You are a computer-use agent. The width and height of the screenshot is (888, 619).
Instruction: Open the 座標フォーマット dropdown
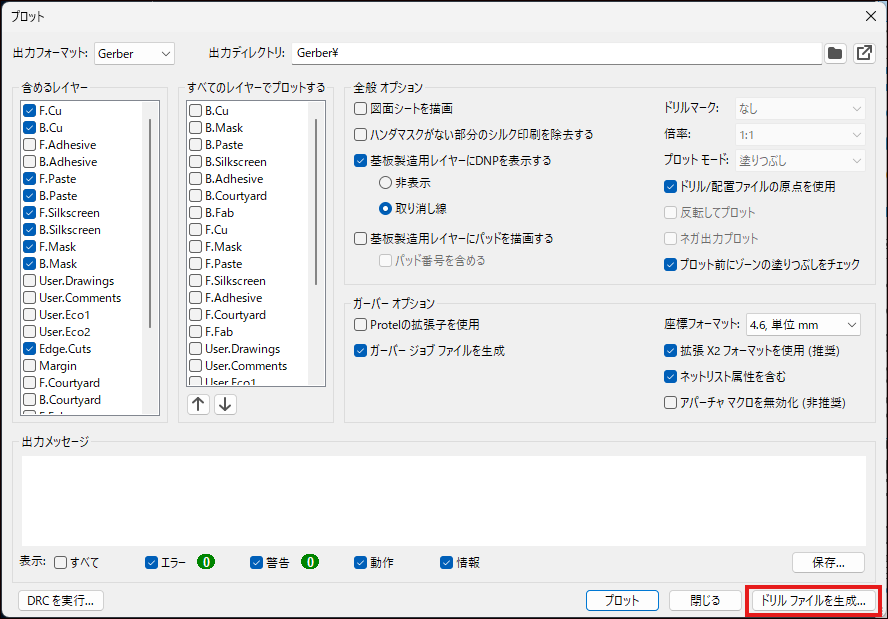click(803, 324)
